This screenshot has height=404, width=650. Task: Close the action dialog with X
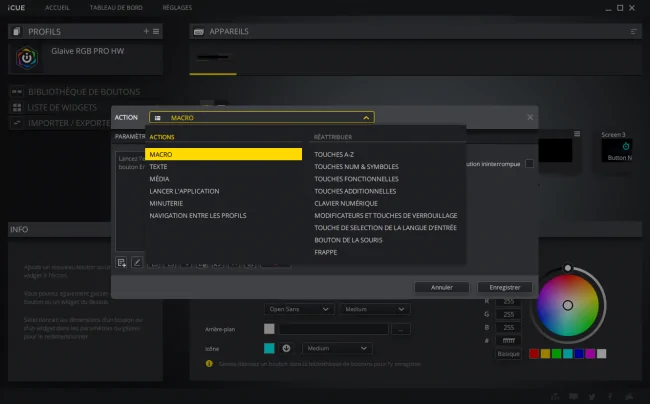click(530, 118)
